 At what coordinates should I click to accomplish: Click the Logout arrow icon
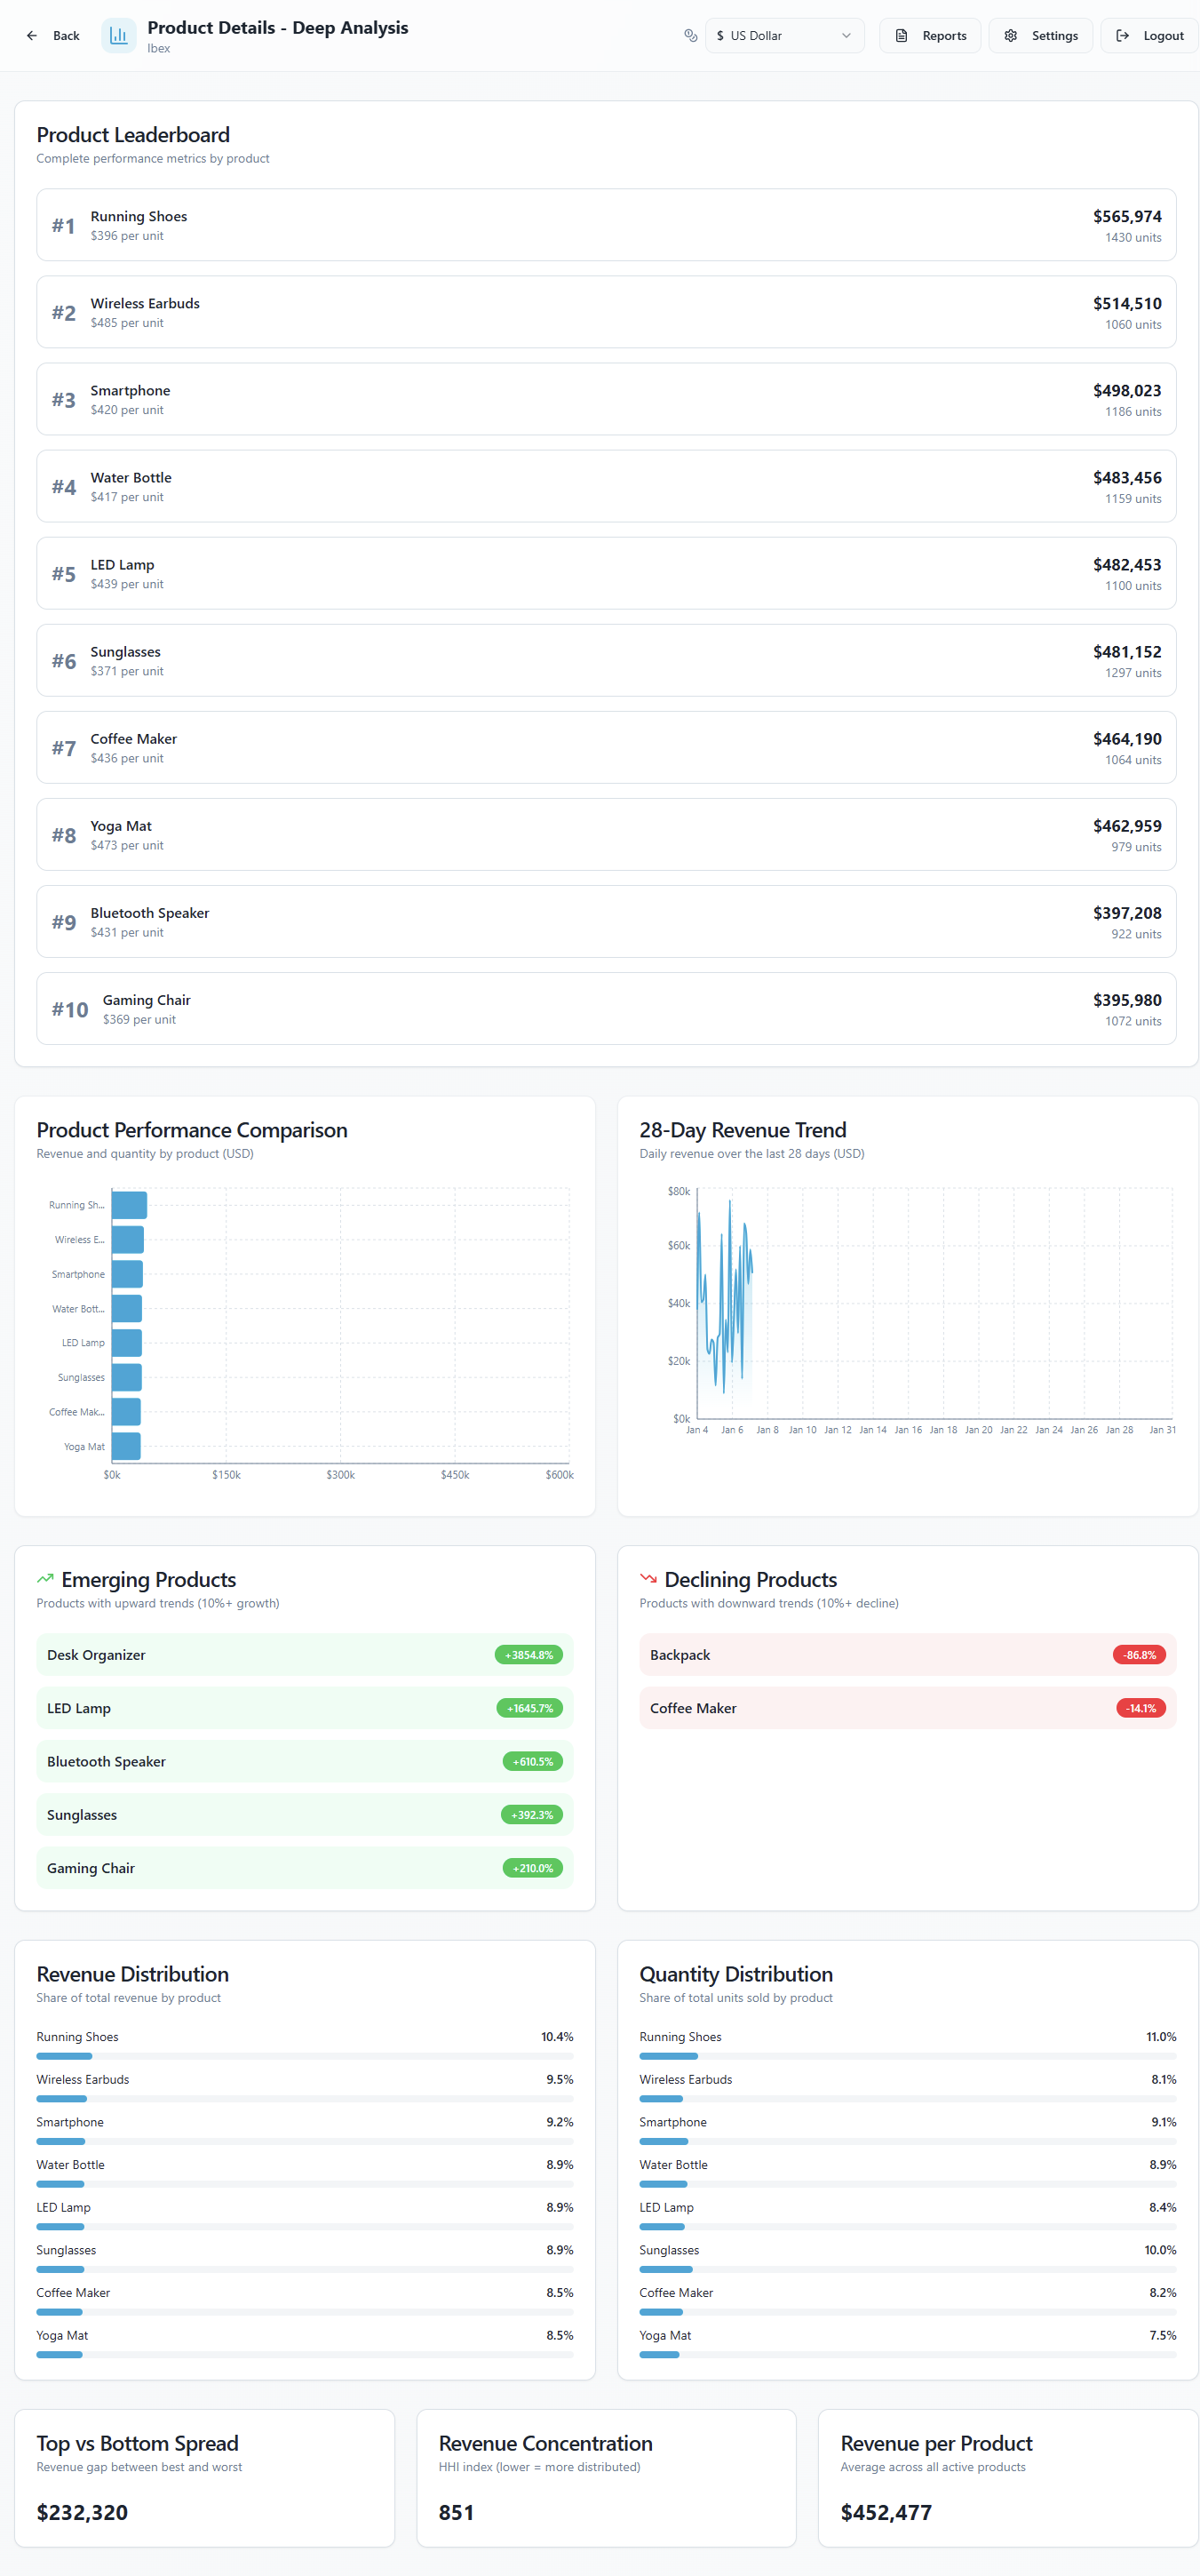[x=1122, y=36]
